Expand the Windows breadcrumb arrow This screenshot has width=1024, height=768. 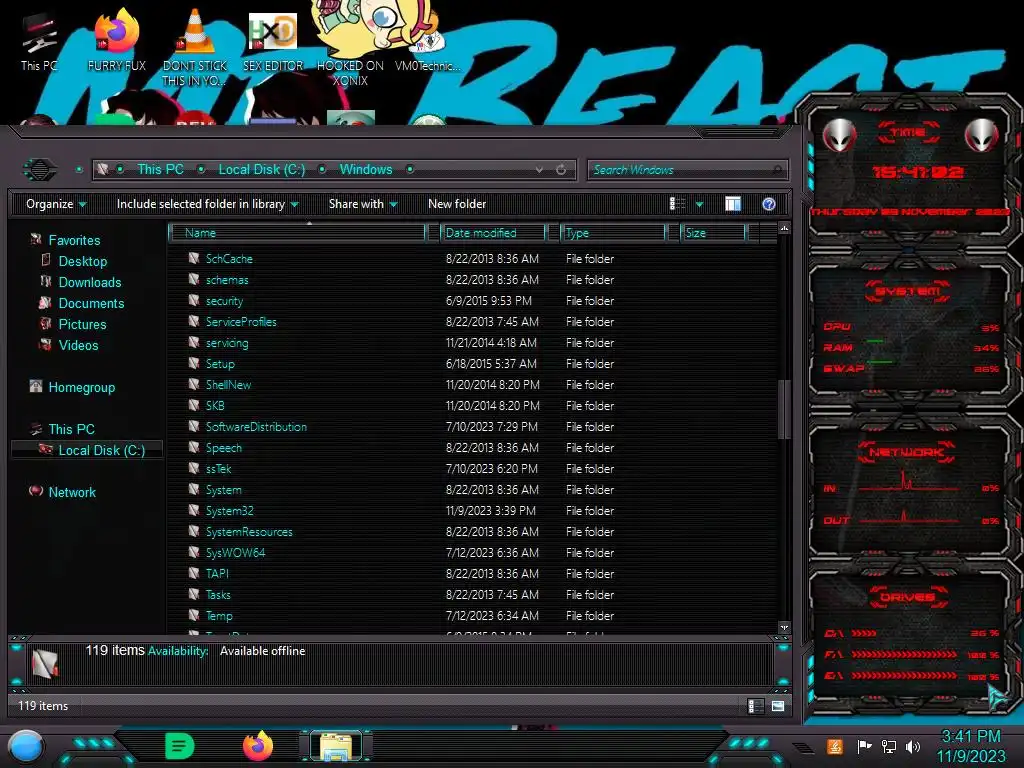(x=410, y=170)
